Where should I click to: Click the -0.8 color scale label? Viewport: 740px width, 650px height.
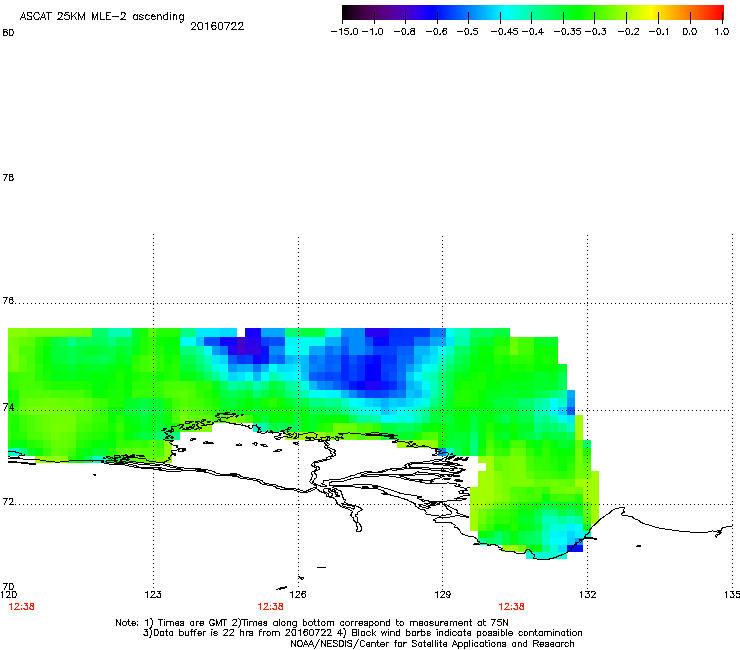(x=404, y=32)
